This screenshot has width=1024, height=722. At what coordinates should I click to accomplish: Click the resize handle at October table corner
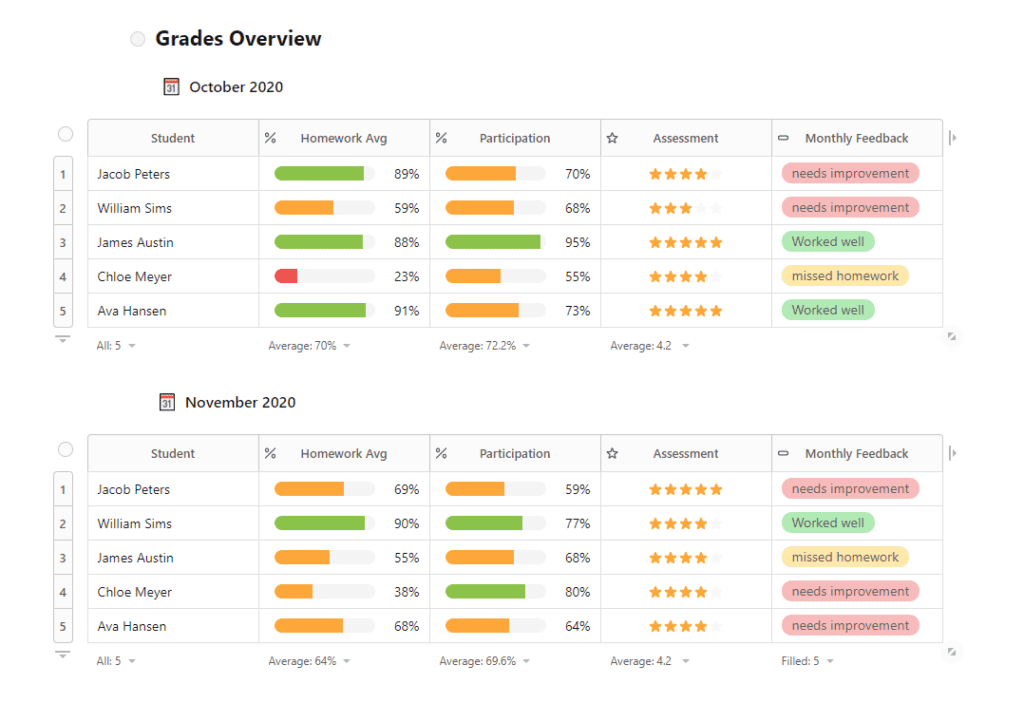pyautogui.click(x=951, y=337)
